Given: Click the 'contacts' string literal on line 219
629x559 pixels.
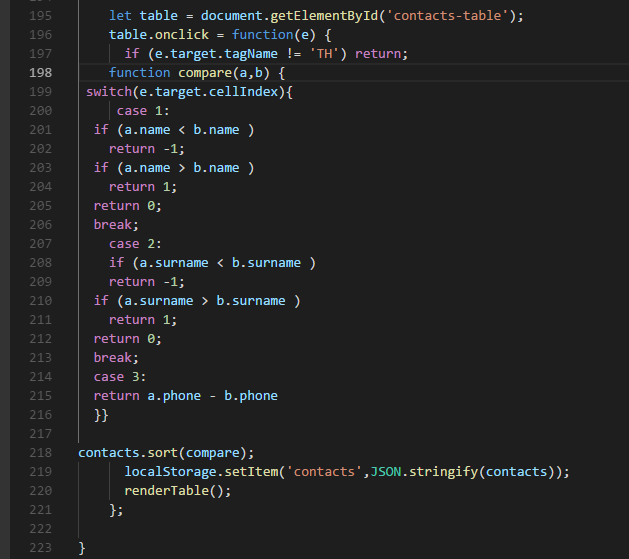Looking at the screenshot, I should click(x=325, y=472).
